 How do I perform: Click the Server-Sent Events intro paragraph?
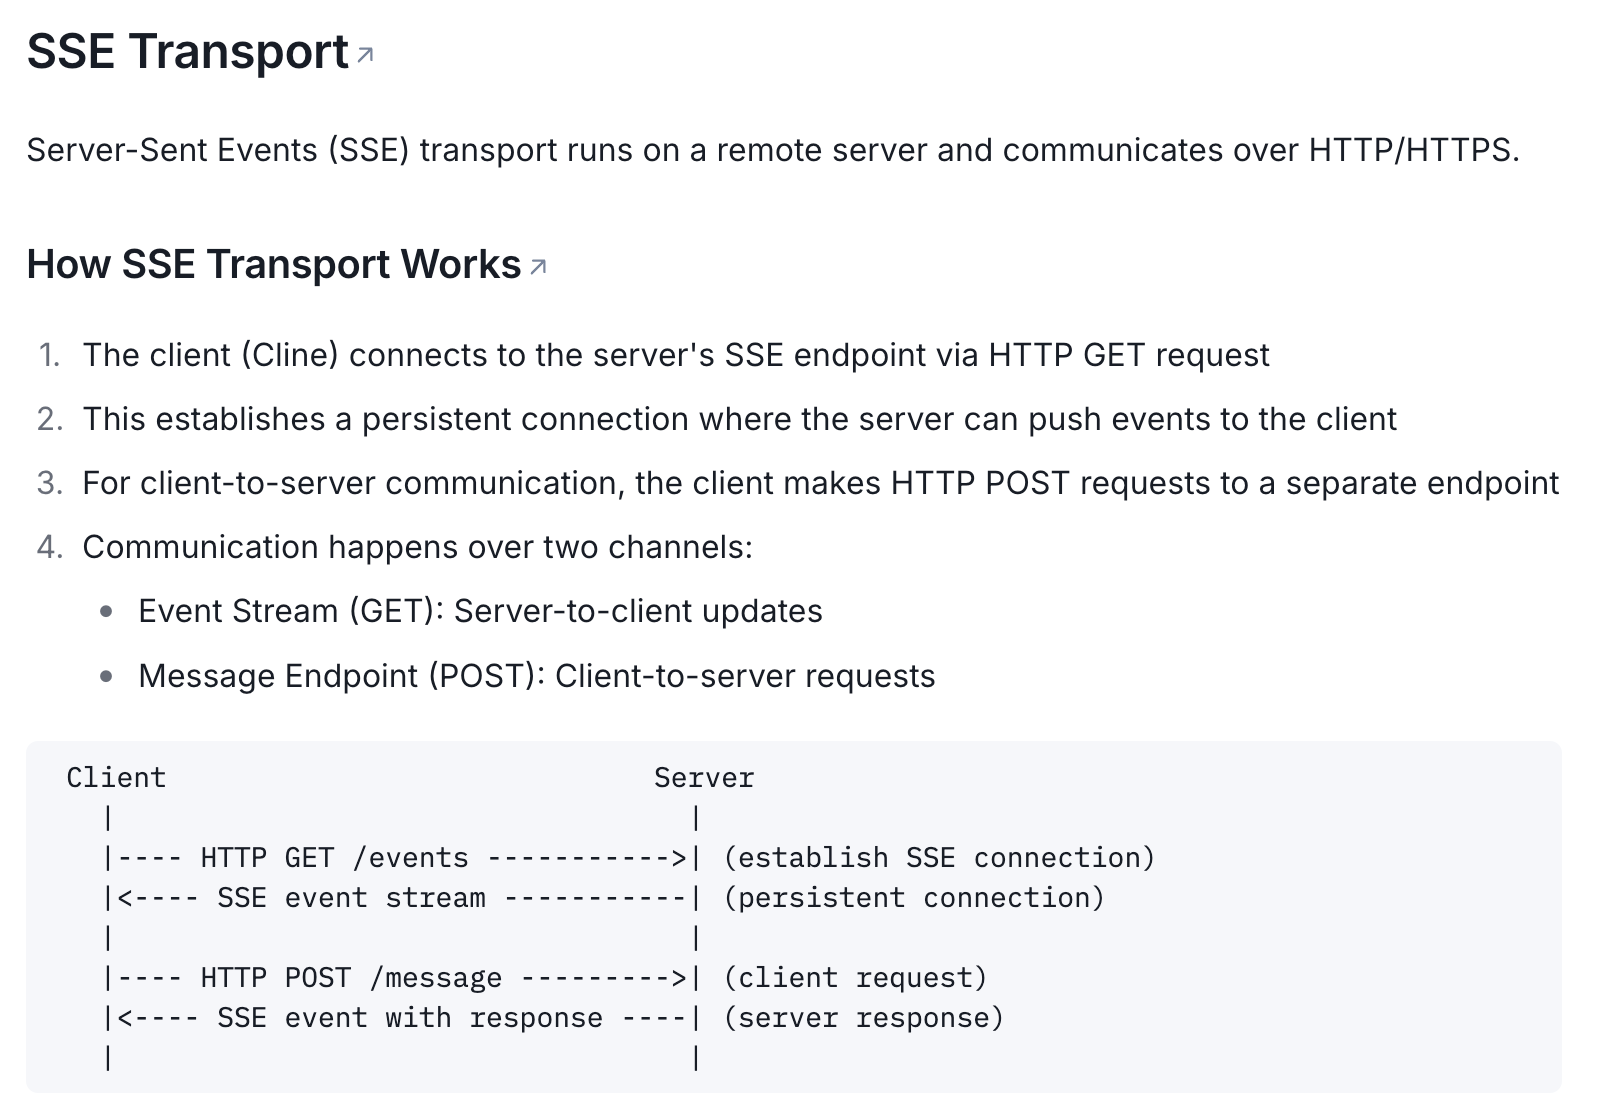coord(772,150)
